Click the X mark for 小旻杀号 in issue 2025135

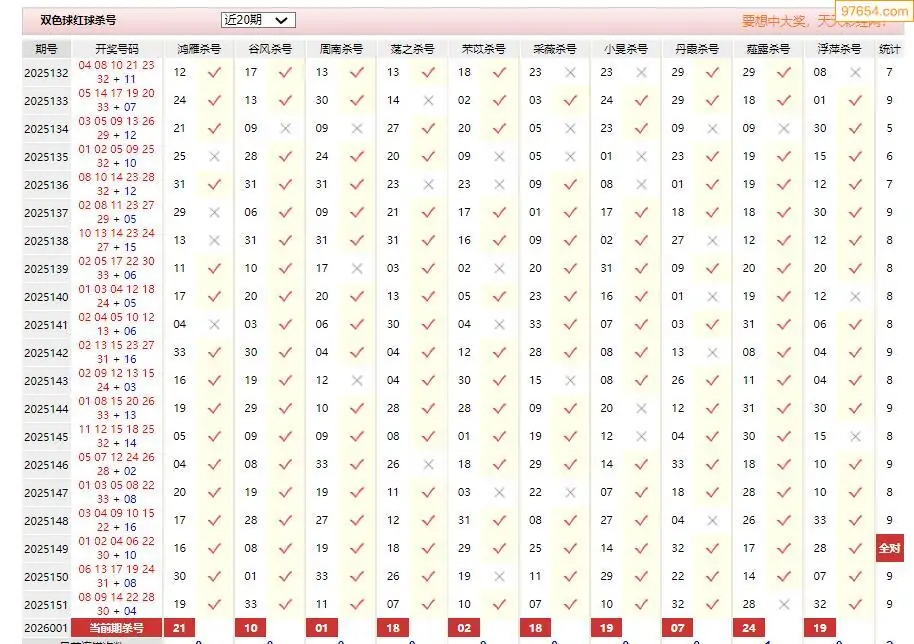(x=641, y=157)
